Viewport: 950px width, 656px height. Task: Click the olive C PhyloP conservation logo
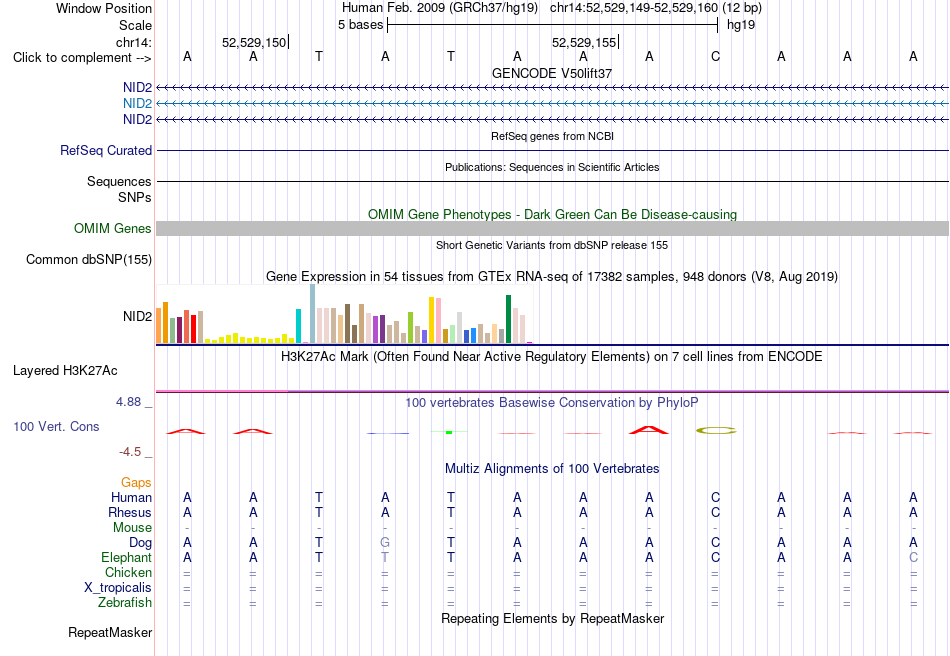[x=716, y=431]
